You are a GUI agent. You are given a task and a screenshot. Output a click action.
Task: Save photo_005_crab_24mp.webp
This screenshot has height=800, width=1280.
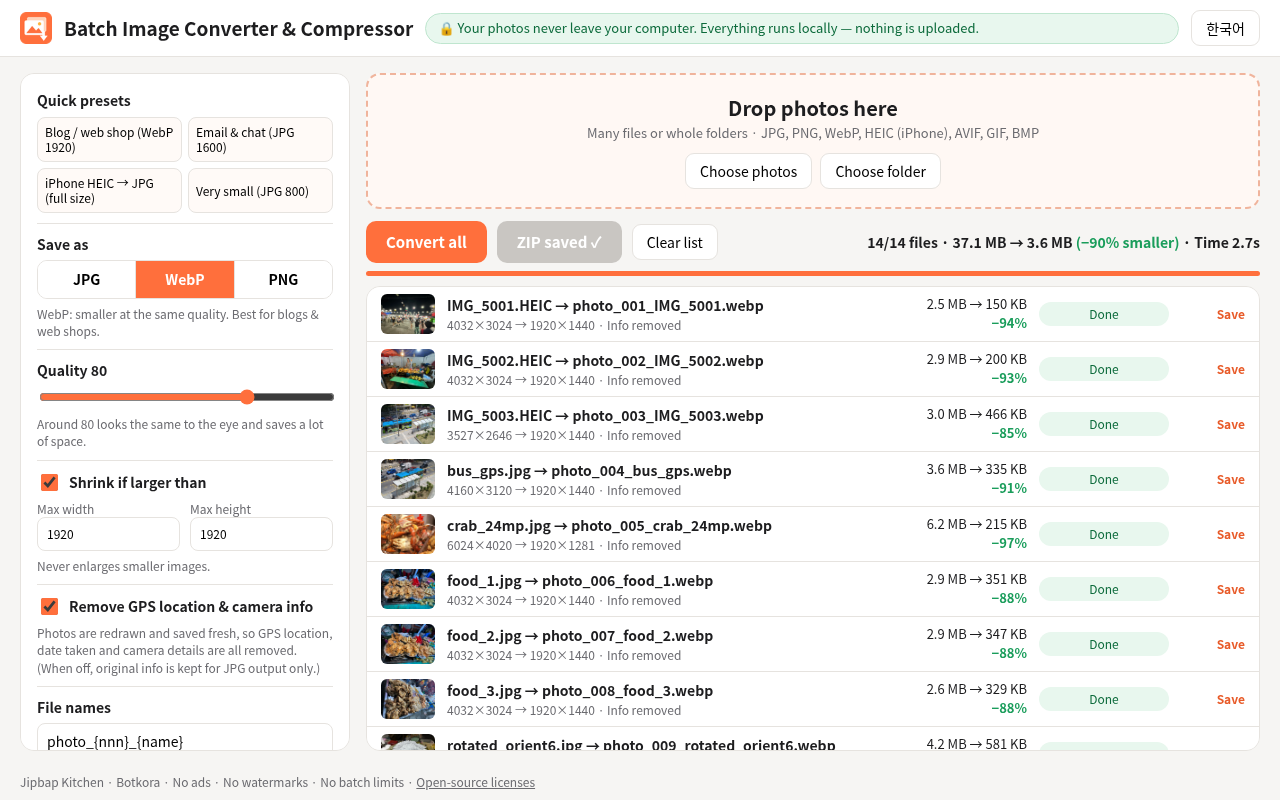coord(1230,534)
